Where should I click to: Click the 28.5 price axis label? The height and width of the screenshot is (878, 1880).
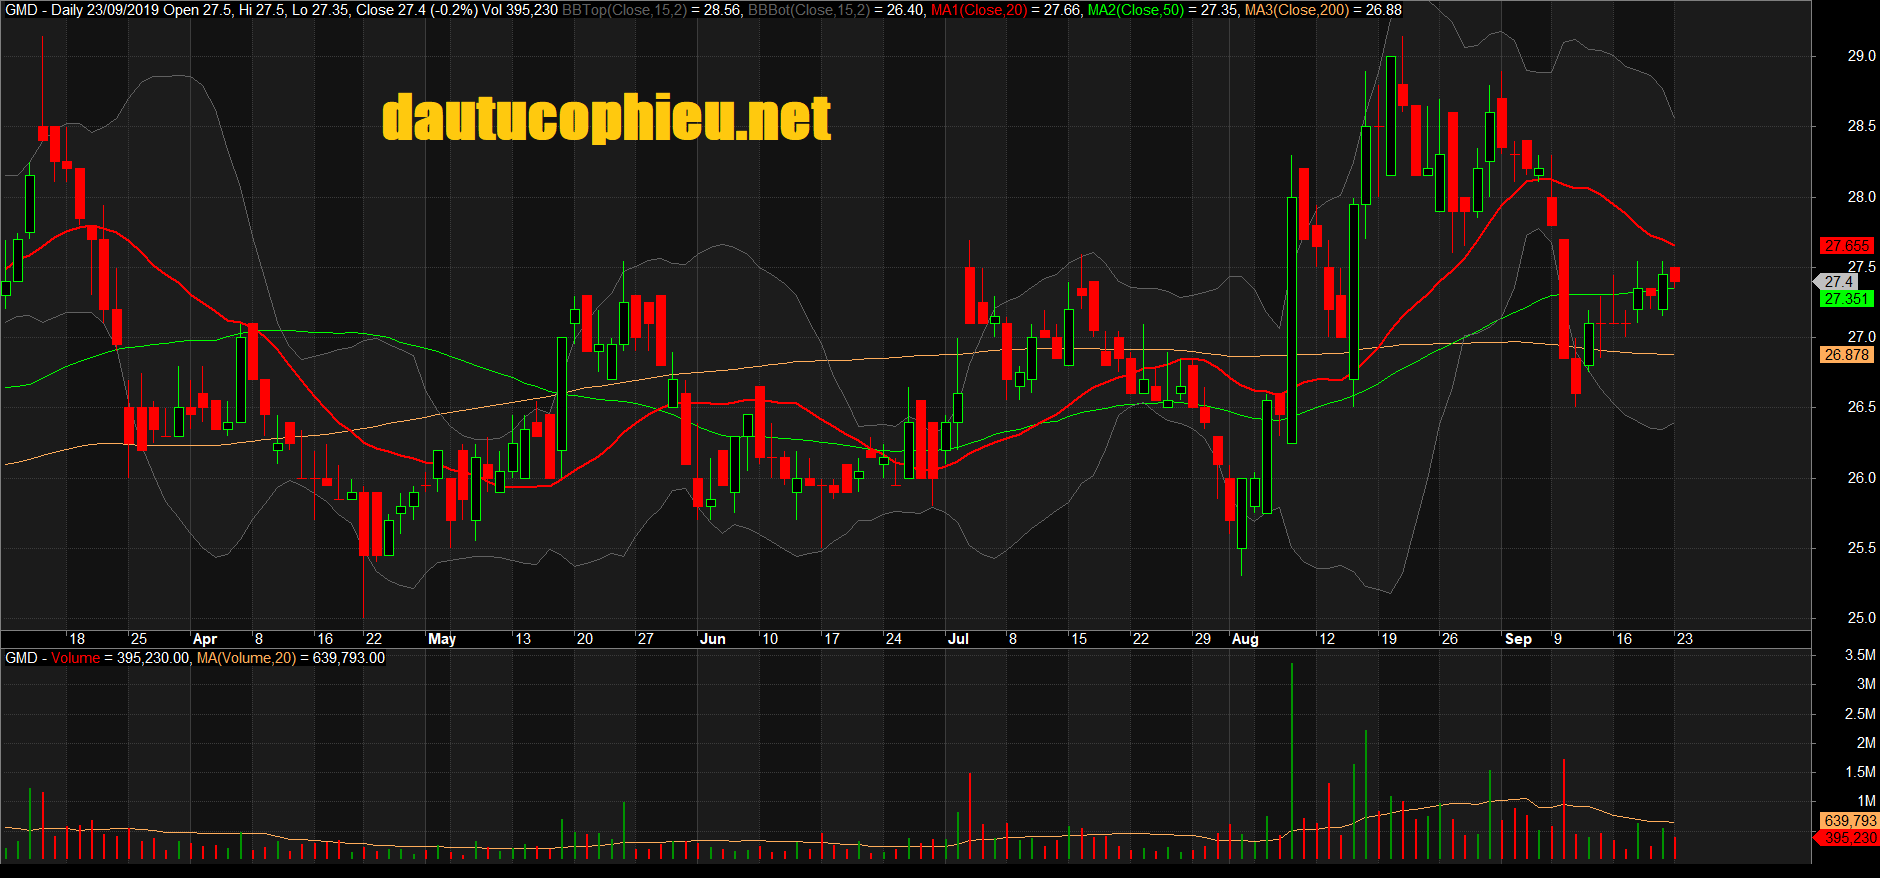pos(1861,126)
